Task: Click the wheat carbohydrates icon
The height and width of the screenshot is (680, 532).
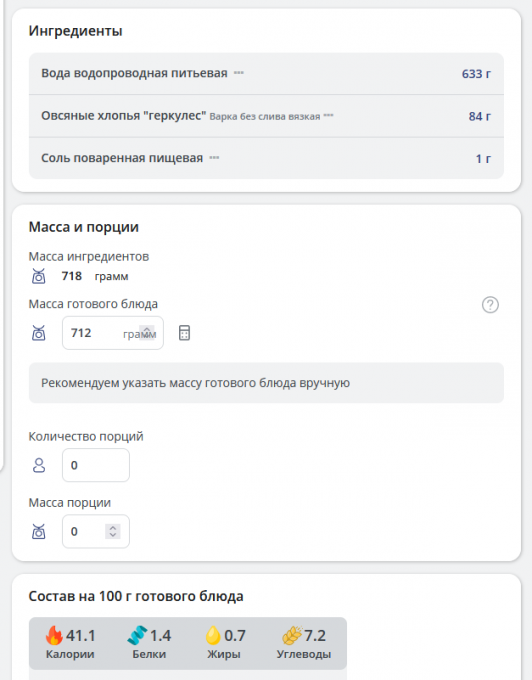Action: pos(292,636)
